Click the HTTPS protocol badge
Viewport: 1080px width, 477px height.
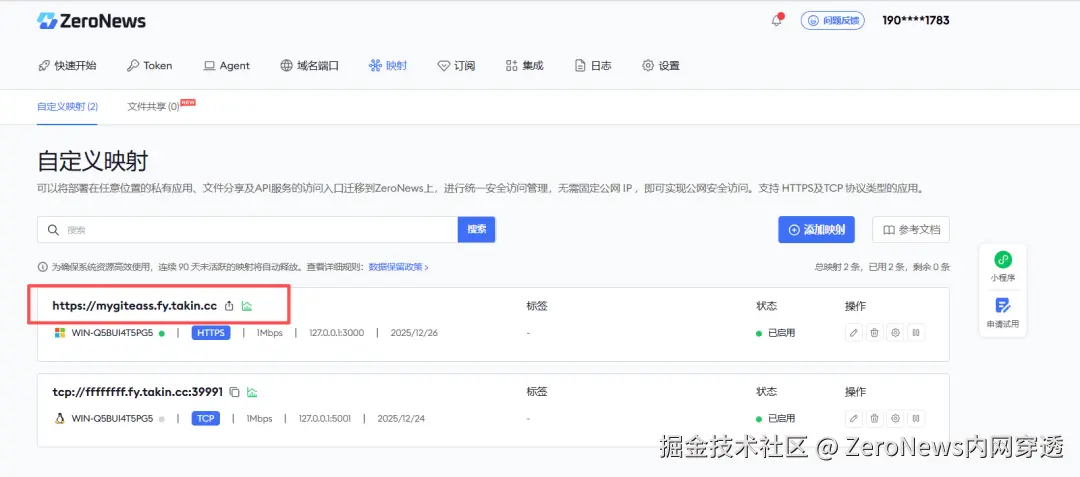211,333
